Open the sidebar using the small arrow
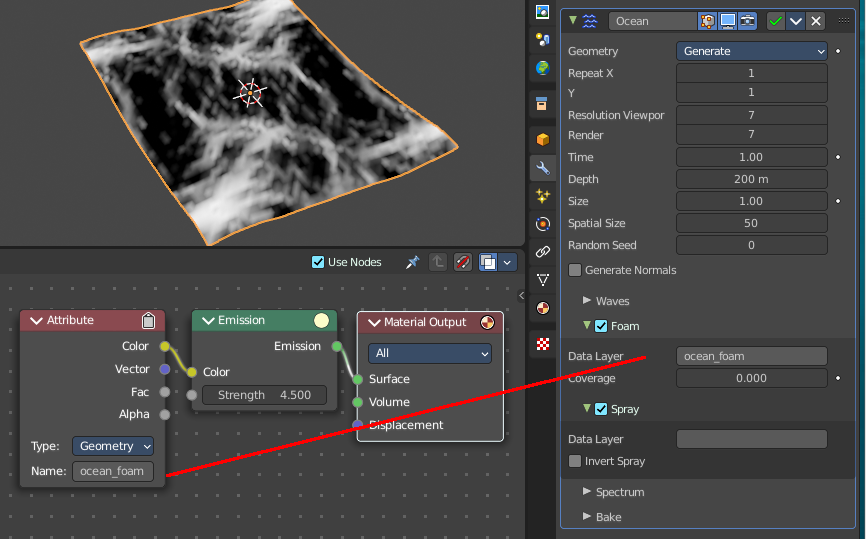Viewport: 866px width, 539px height. click(x=521, y=296)
